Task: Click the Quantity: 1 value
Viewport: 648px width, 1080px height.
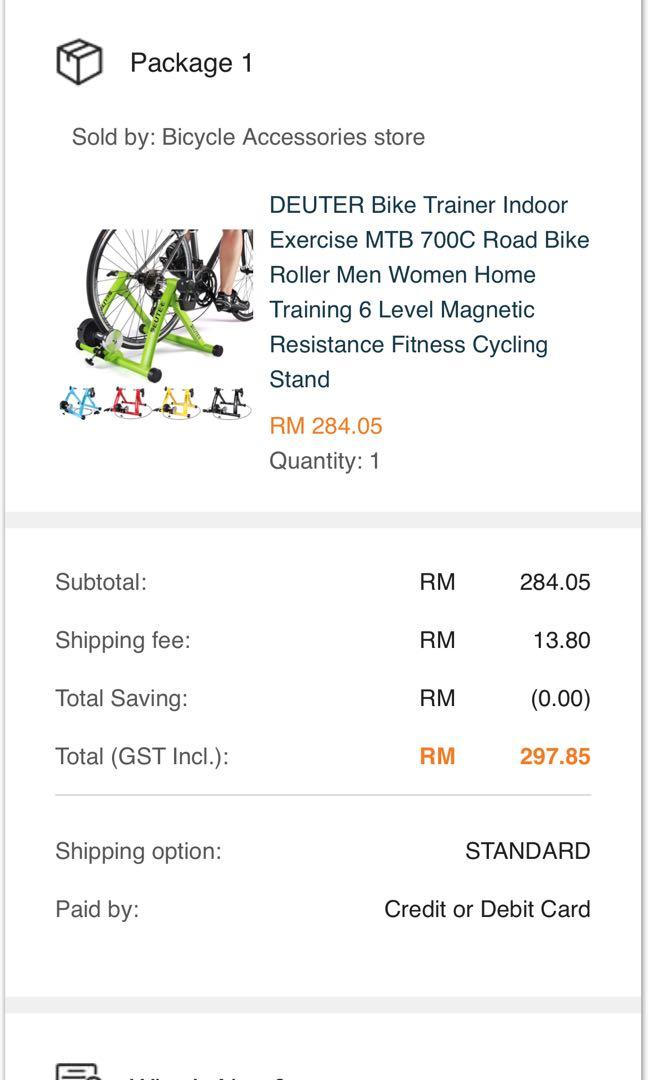Action: [x=319, y=460]
